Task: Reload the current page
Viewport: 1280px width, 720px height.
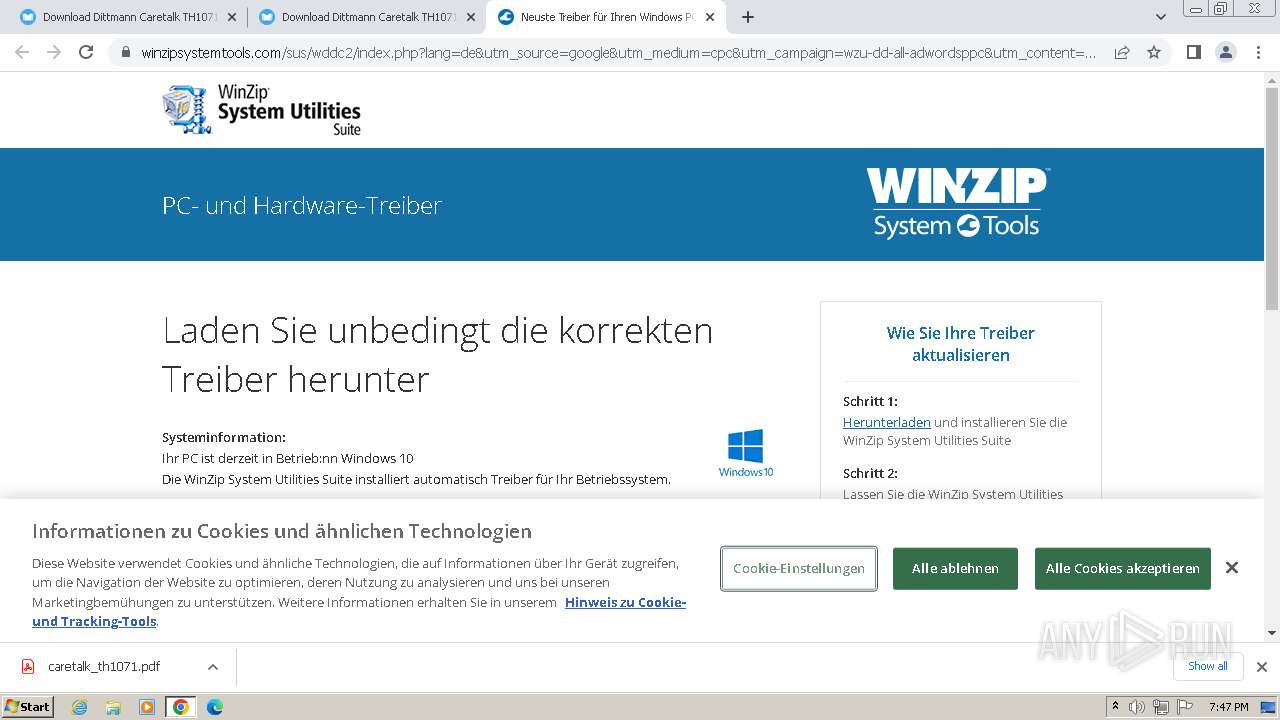Action: click(x=86, y=52)
